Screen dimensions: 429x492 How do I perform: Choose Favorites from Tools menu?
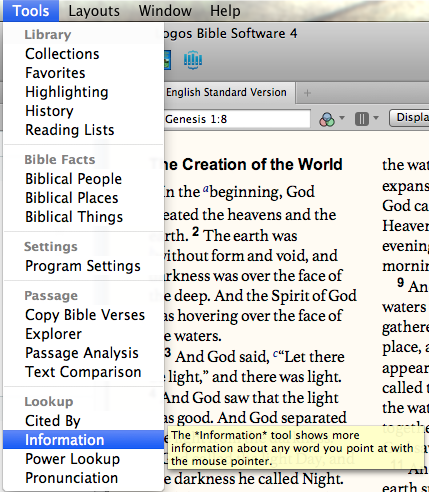pyautogui.click(x=83, y=73)
